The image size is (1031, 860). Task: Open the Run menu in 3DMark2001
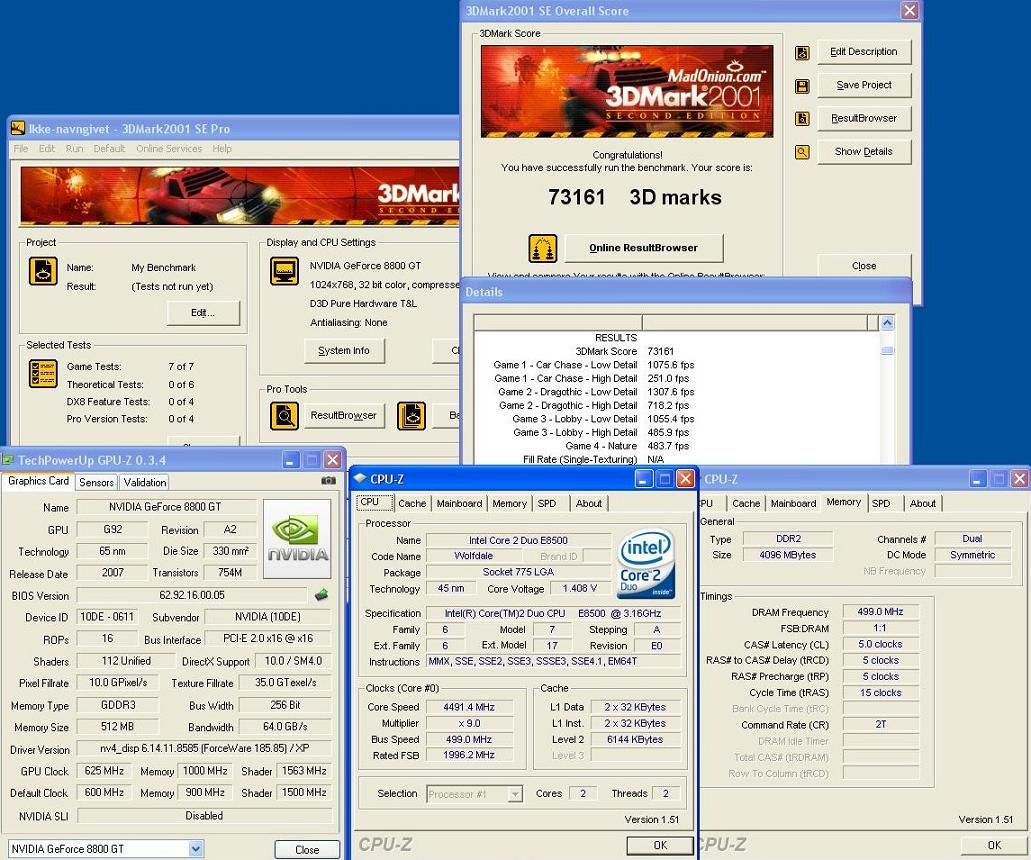[x=74, y=149]
